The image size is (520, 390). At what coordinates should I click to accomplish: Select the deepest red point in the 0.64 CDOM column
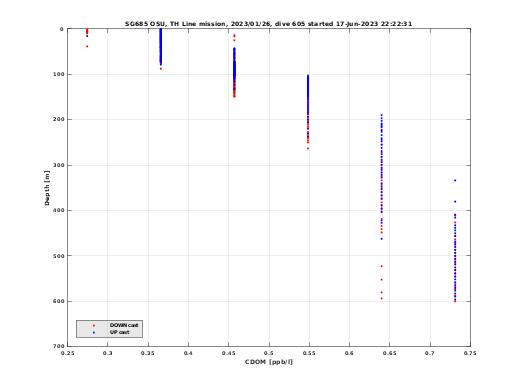coord(382,298)
